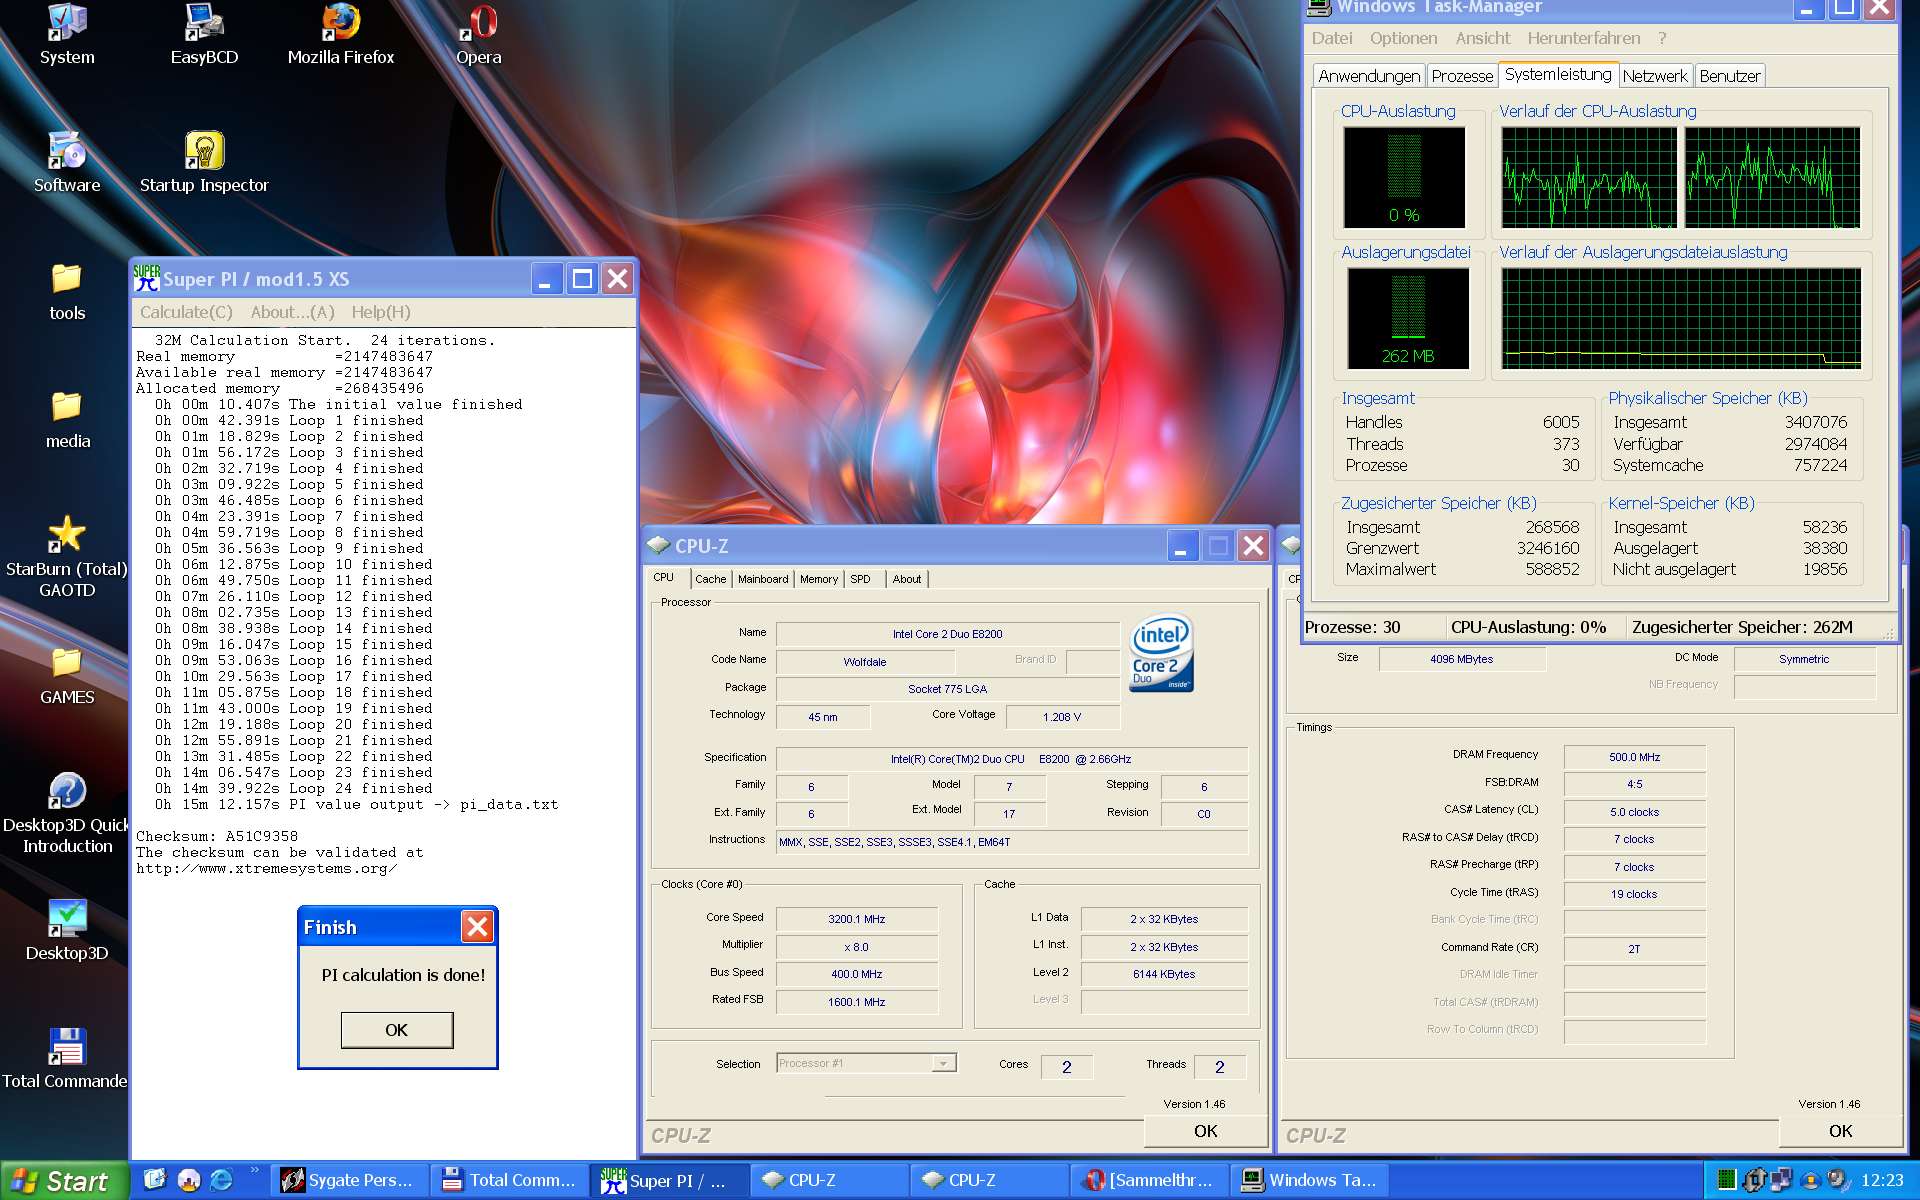Open the Netzwerk tab in Task-Manager
Viewport: 1920px width, 1200px height.
click(x=1654, y=76)
